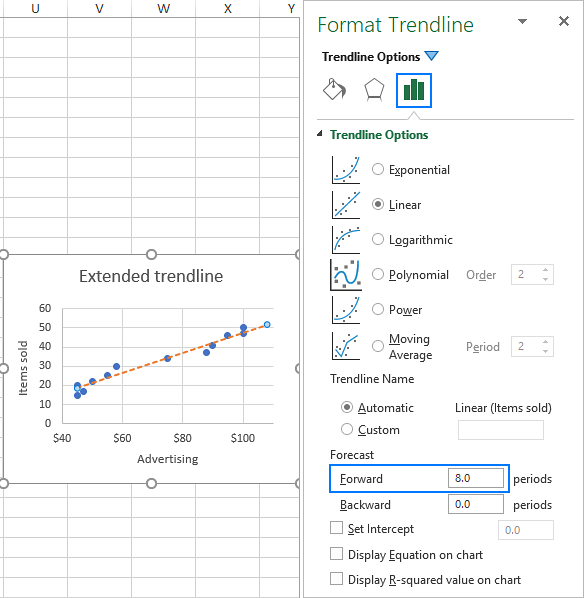
Task: Click the bottom-center chart sizing handle
Action: [151, 484]
